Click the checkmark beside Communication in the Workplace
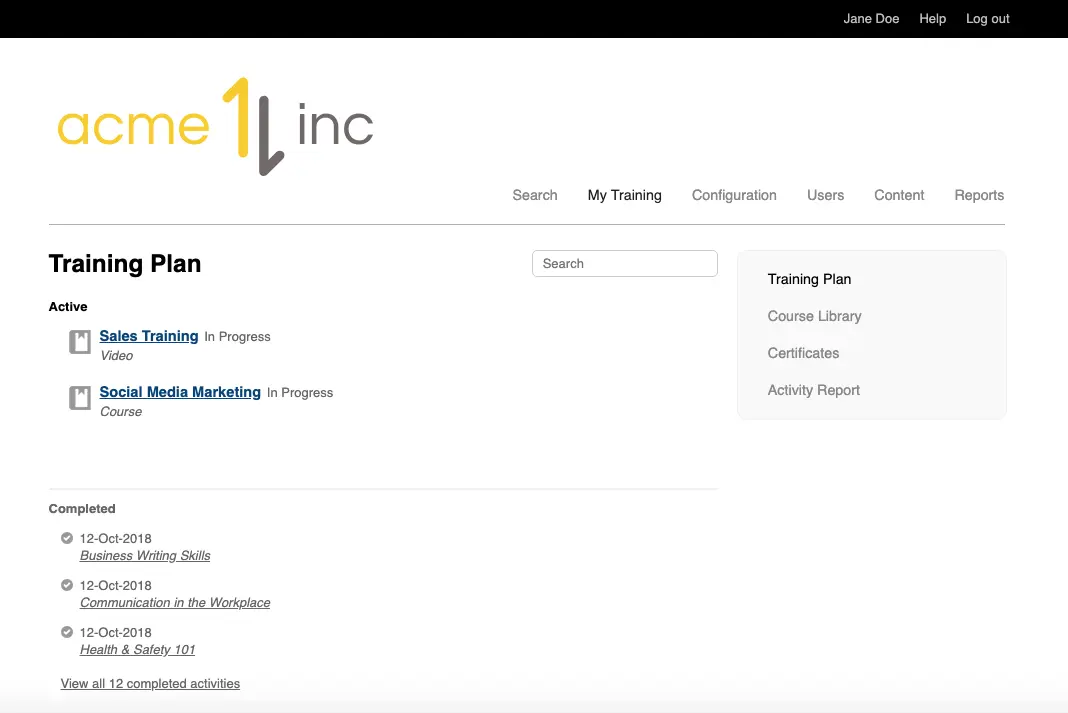Screen dimensions: 1068x713 67,585
